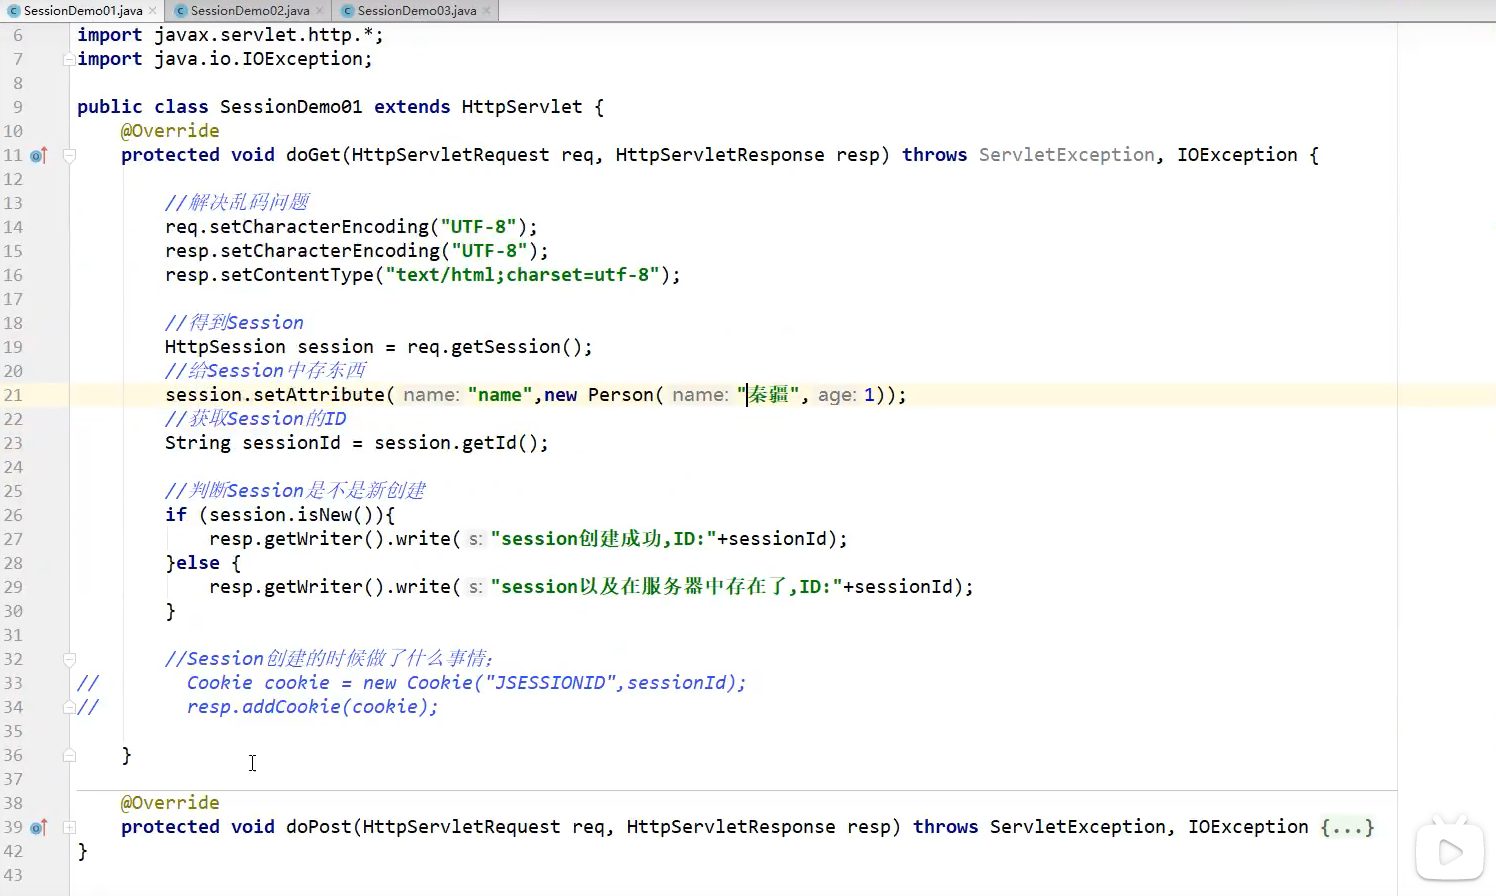Click the commented "resp.addCookie(cookie);" line
The image size is (1496, 896).
(312, 707)
